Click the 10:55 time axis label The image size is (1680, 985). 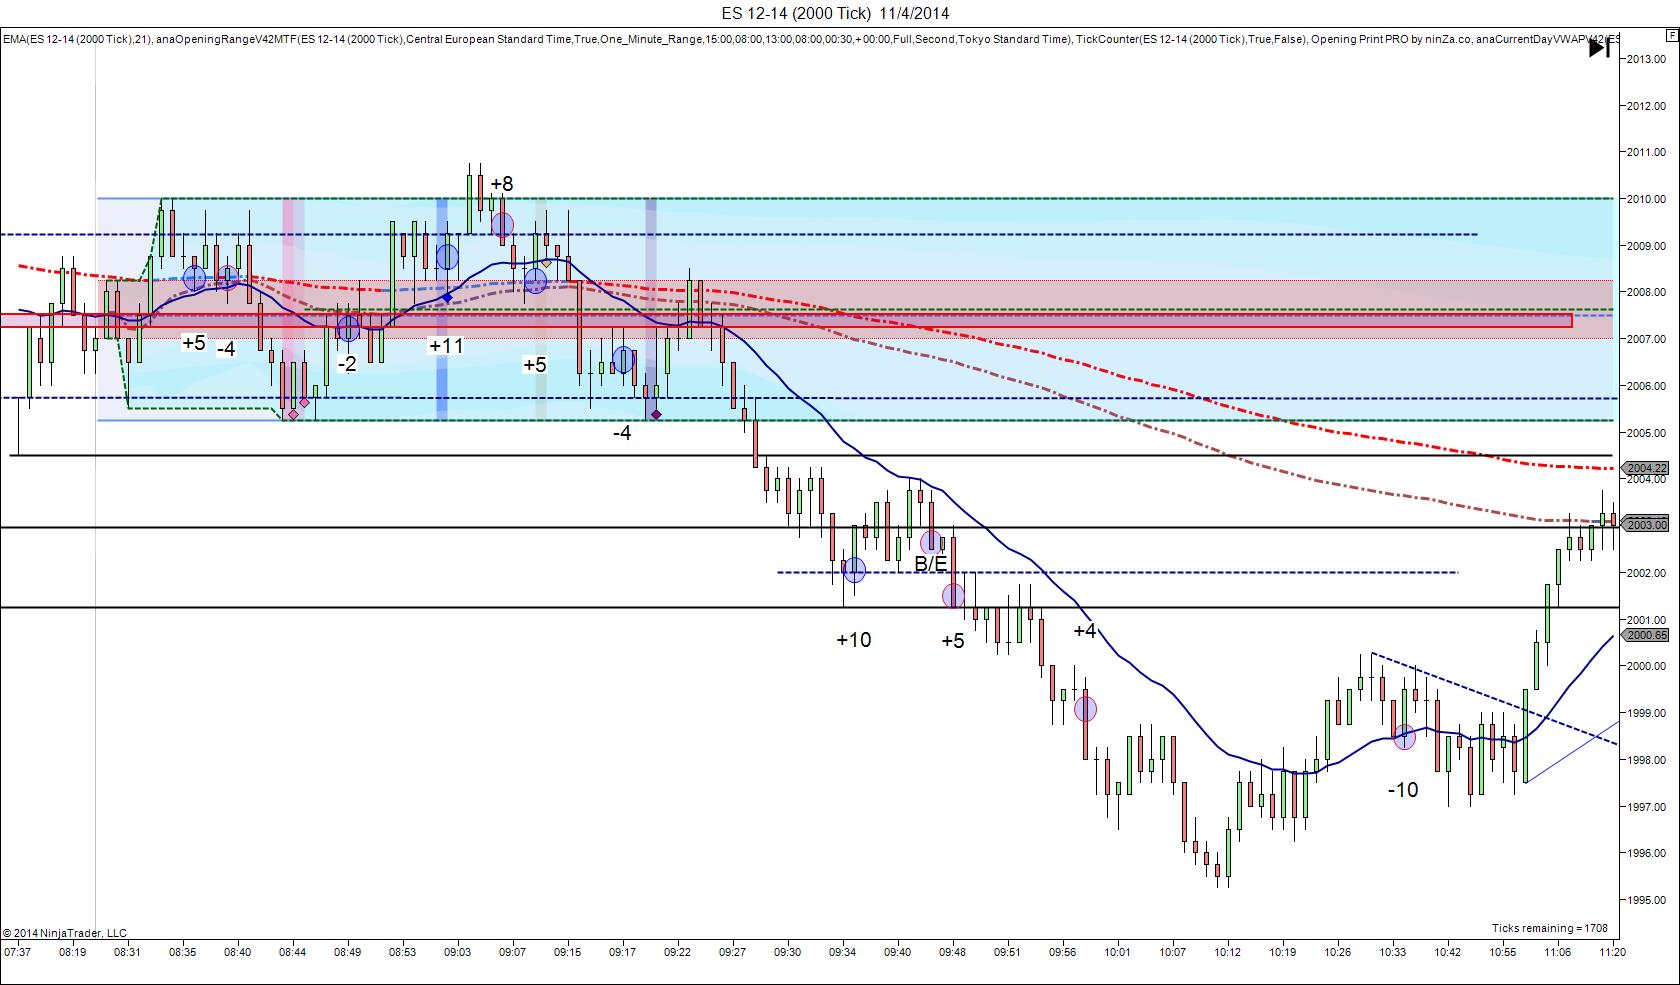point(1503,952)
